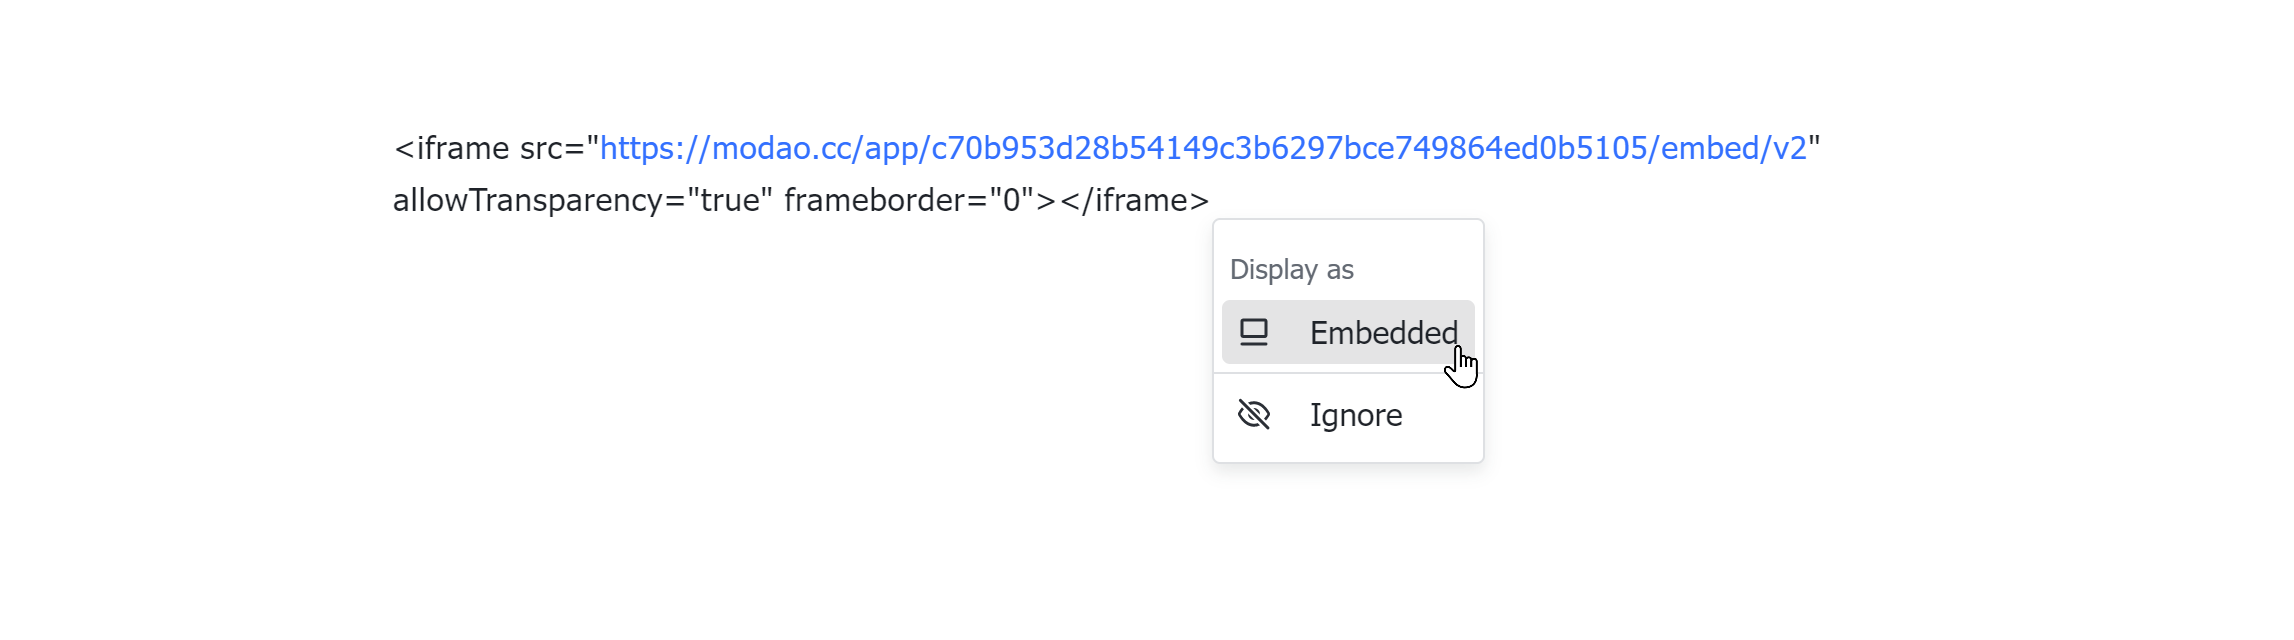Select Ignore in the Display as menu

(1356, 414)
